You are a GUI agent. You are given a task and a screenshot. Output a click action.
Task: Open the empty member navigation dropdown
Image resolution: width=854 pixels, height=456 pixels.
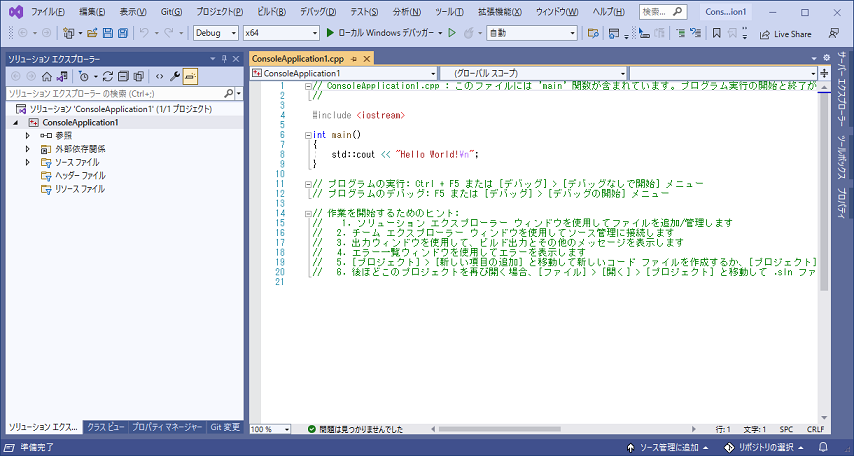[x=723, y=73]
